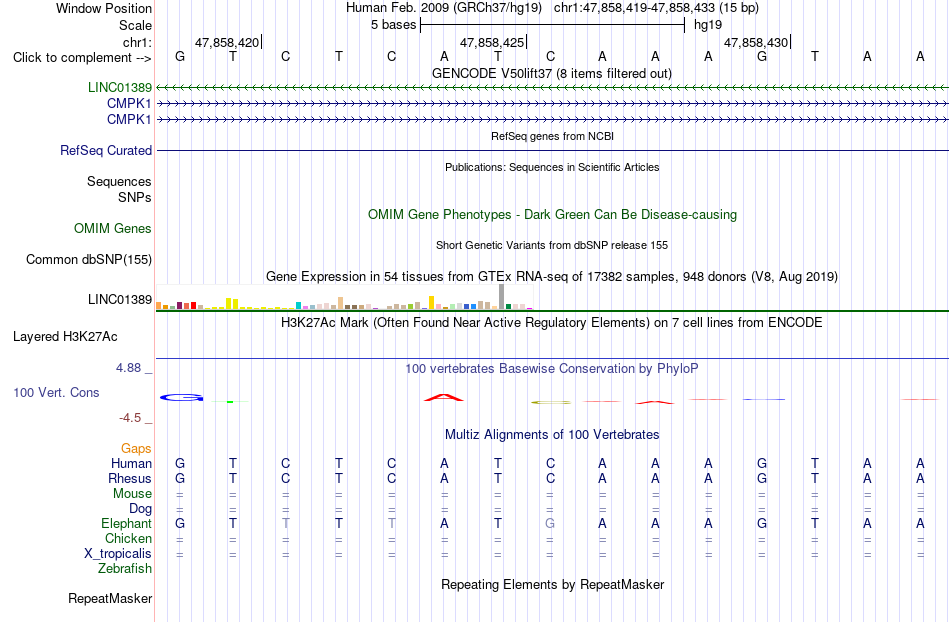
Task: Click the 'Click to complement -->' label
Action: coord(82,58)
